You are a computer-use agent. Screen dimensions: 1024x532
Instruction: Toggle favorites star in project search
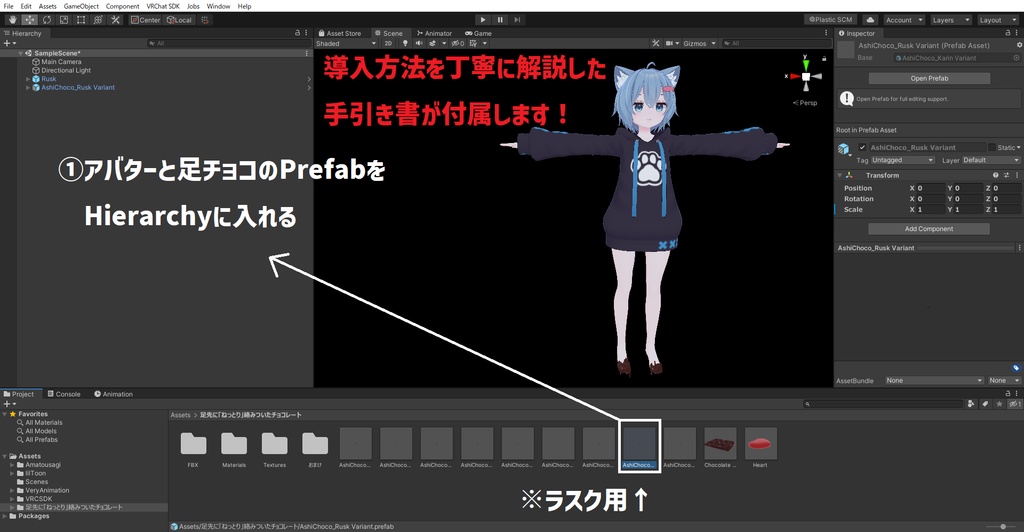click(999, 404)
